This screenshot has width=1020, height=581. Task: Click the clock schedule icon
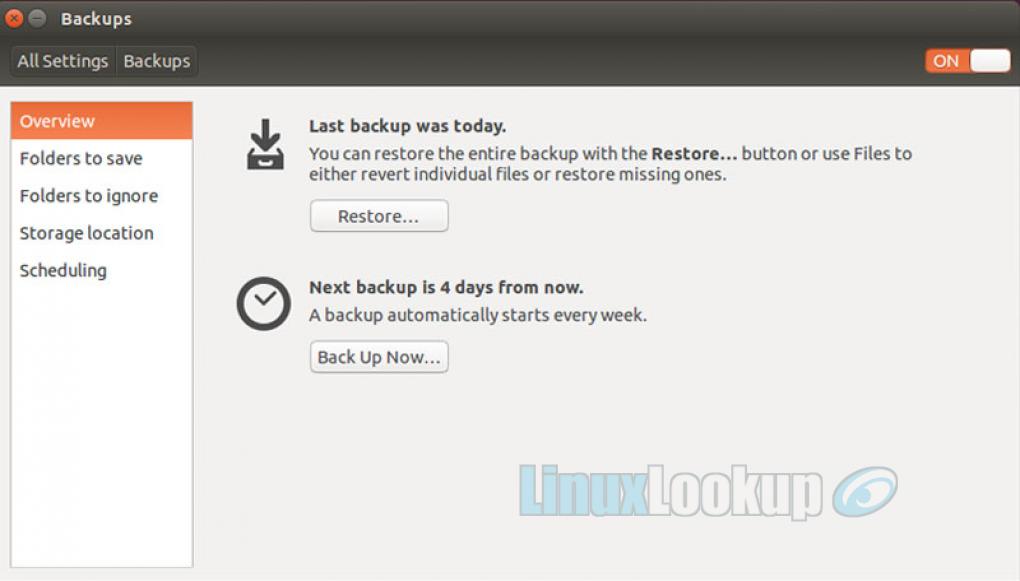click(x=263, y=303)
